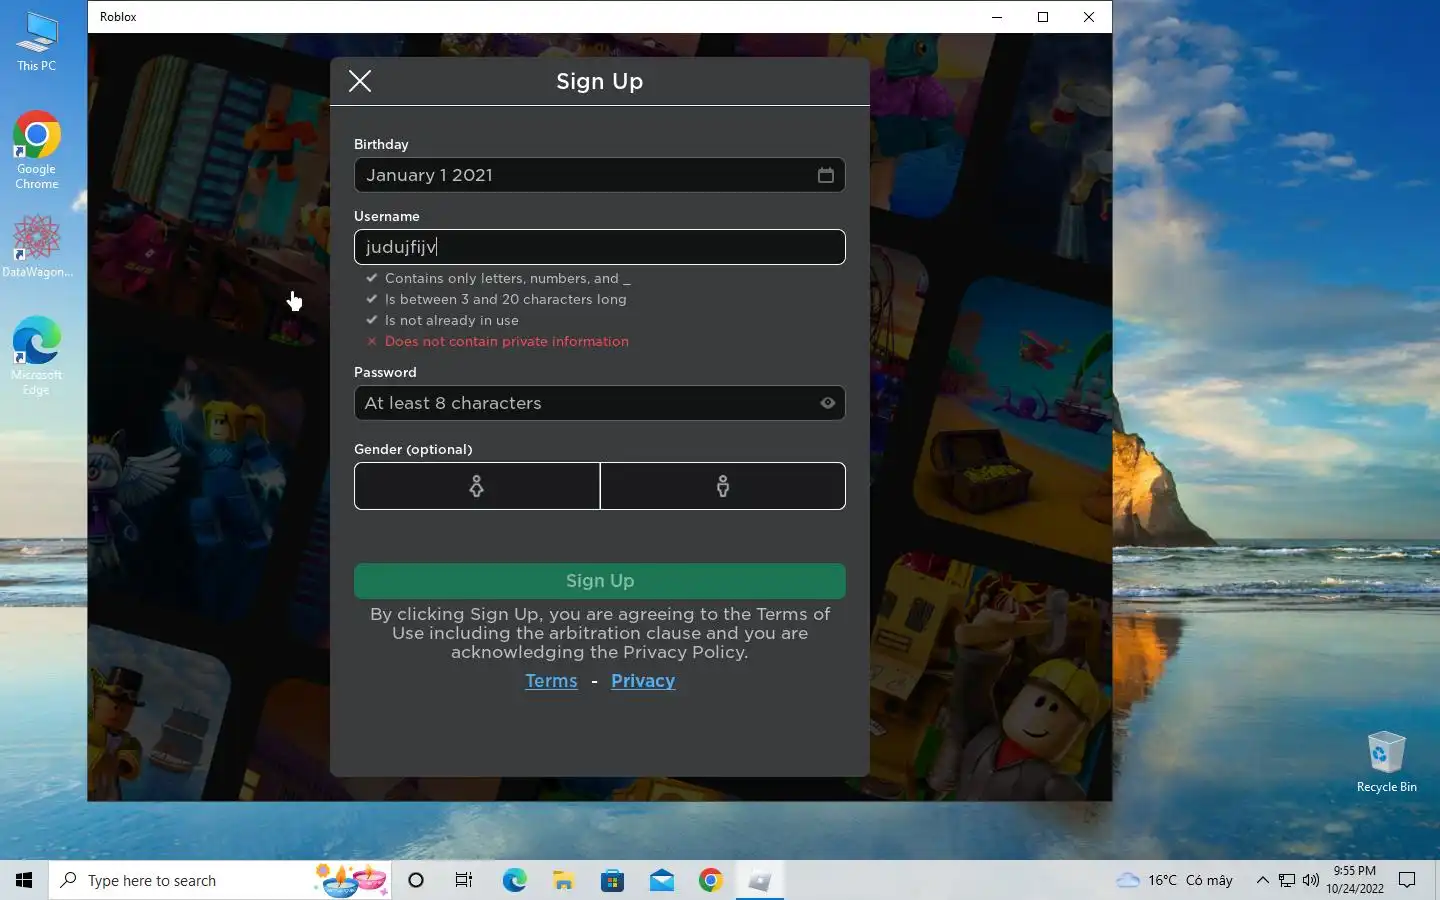Open weather widget showing 16°C
The width and height of the screenshot is (1440, 900).
tap(1175, 880)
